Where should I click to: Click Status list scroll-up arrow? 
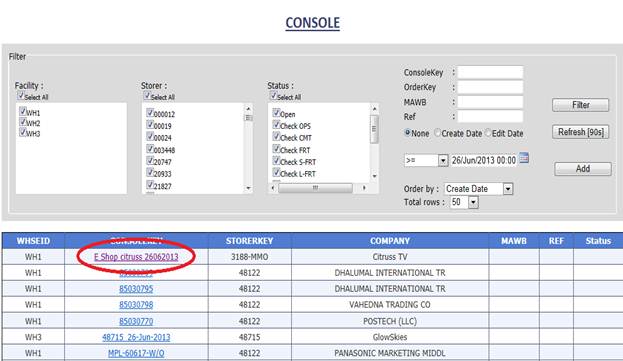point(374,108)
